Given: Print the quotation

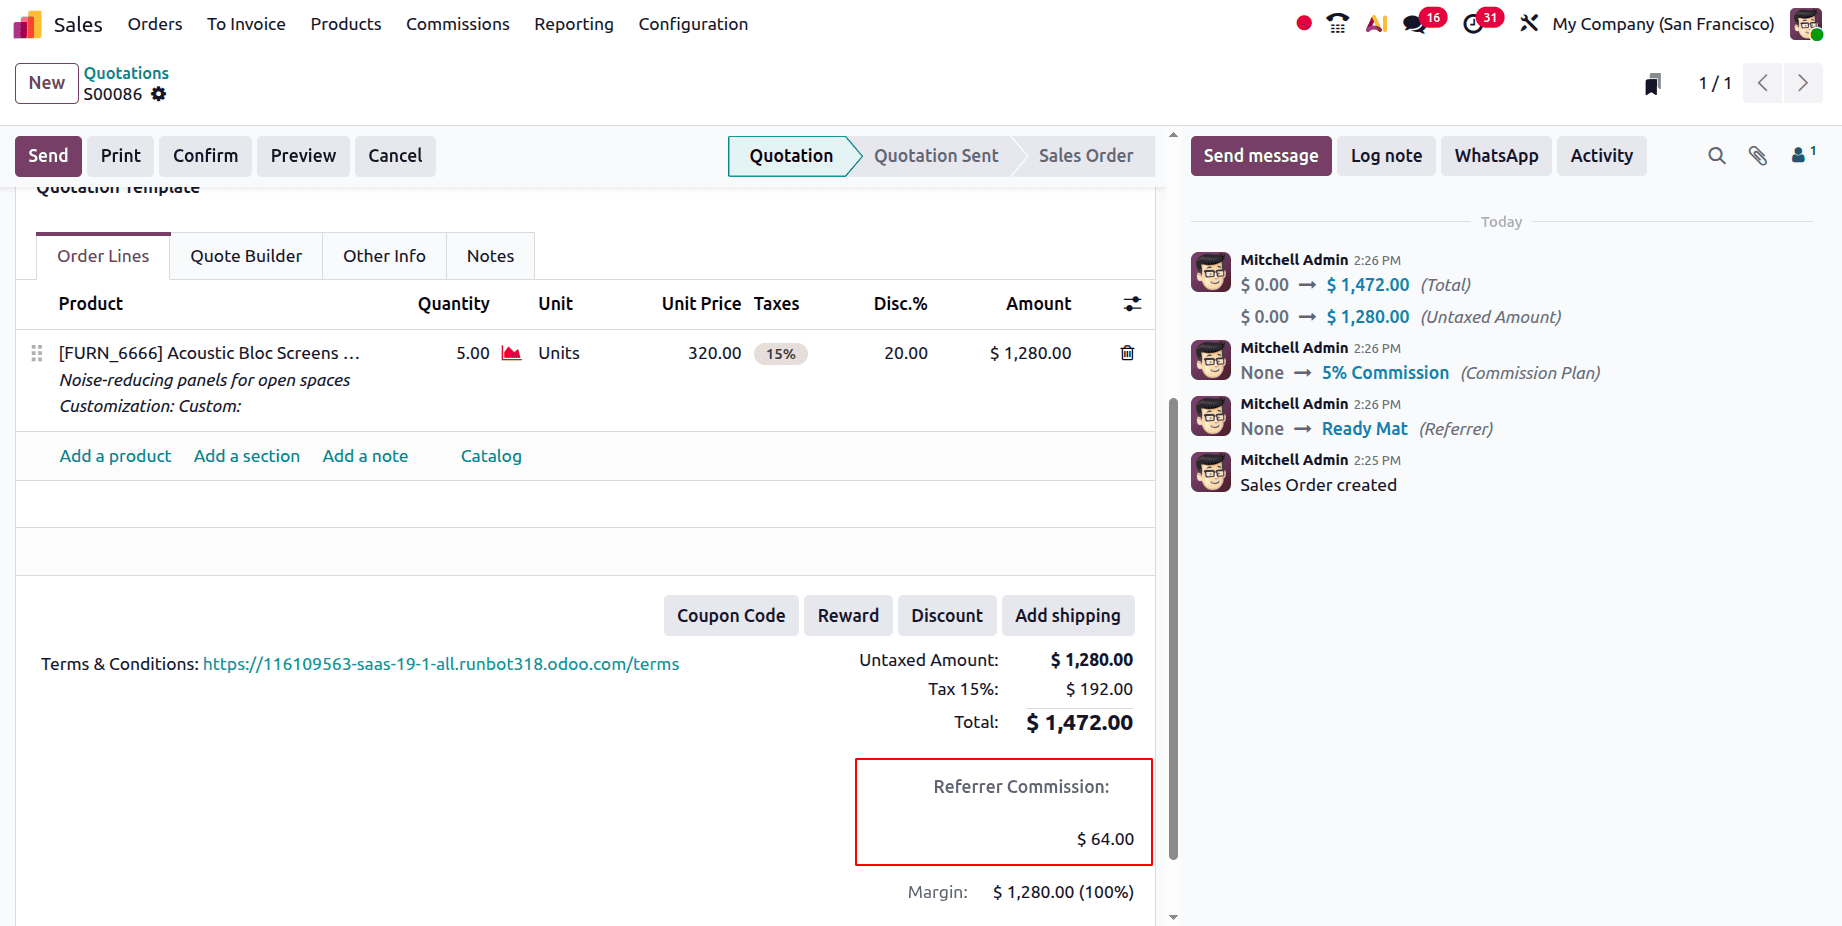Looking at the screenshot, I should tap(121, 156).
